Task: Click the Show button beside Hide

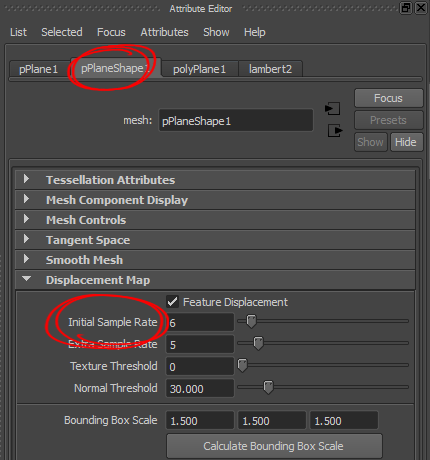Action: [x=371, y=142]
